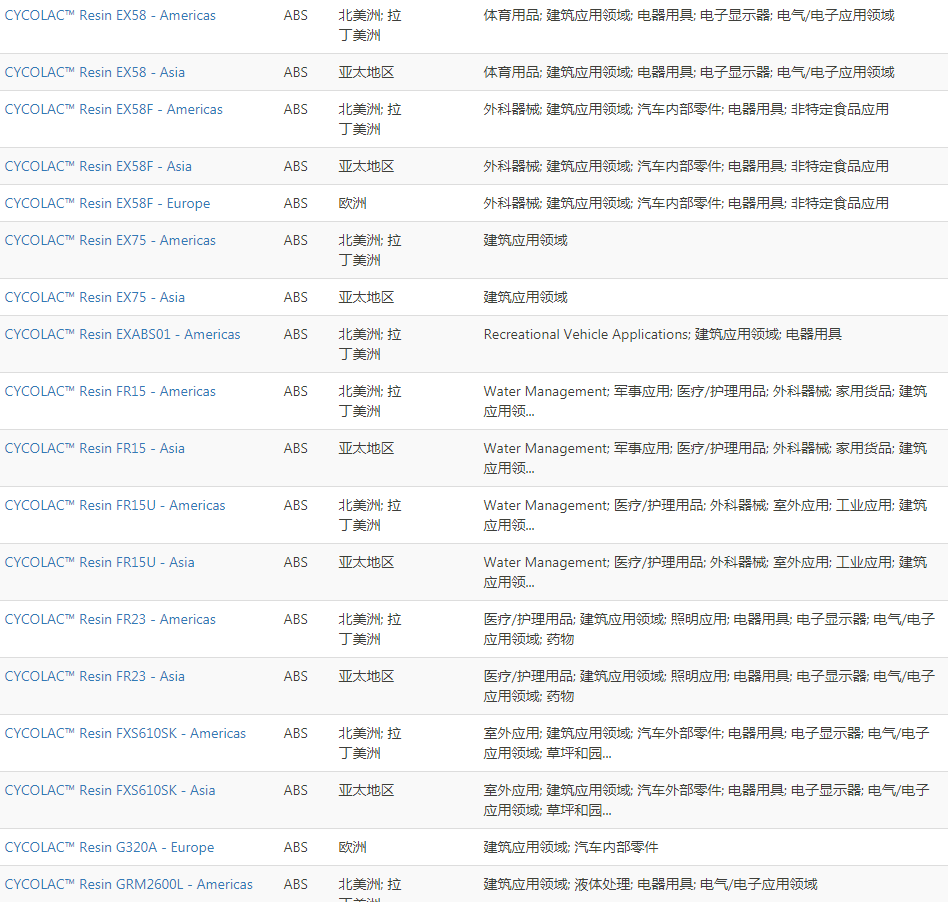948x902 pixels.
Task: Click 亚太地区 in EX58F - Asia row
Action: click(366, 166)
